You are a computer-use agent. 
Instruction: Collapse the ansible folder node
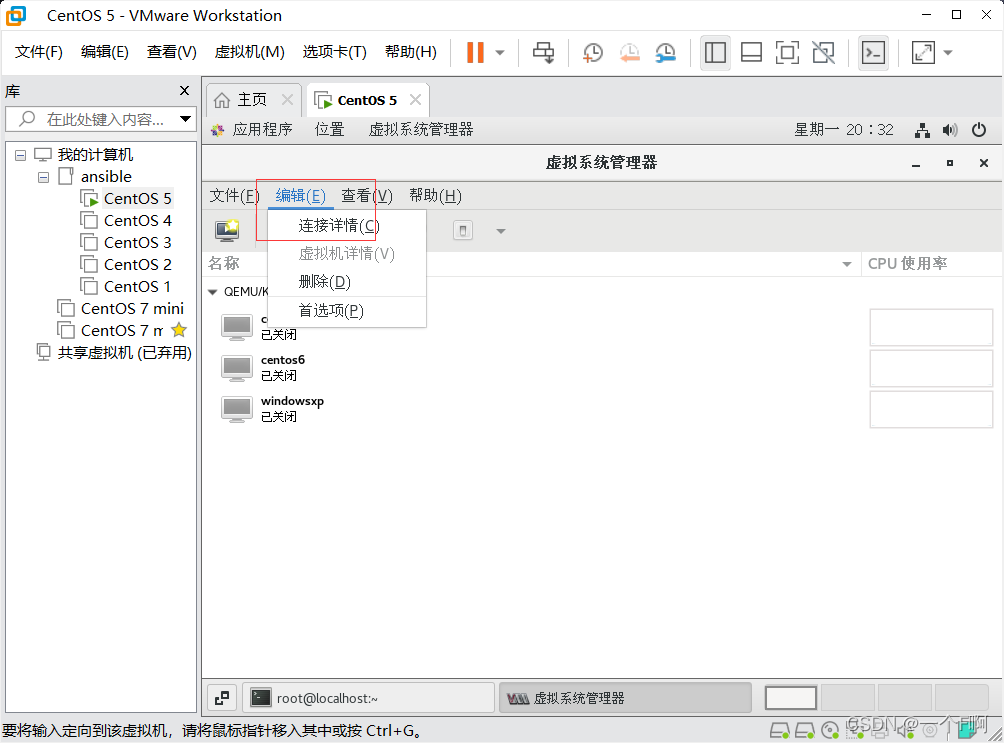(44, 177)
